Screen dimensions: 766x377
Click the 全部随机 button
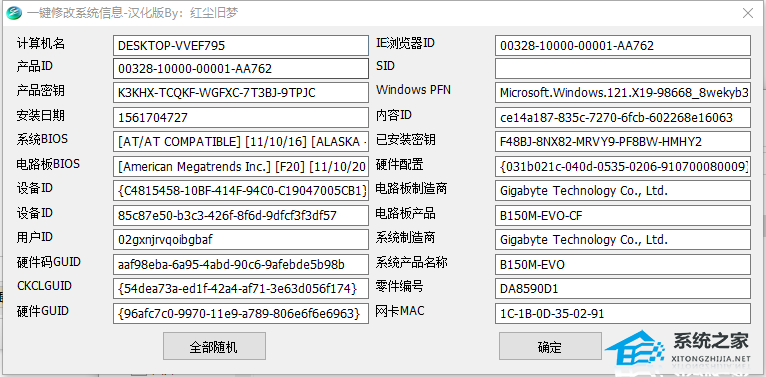214,347
